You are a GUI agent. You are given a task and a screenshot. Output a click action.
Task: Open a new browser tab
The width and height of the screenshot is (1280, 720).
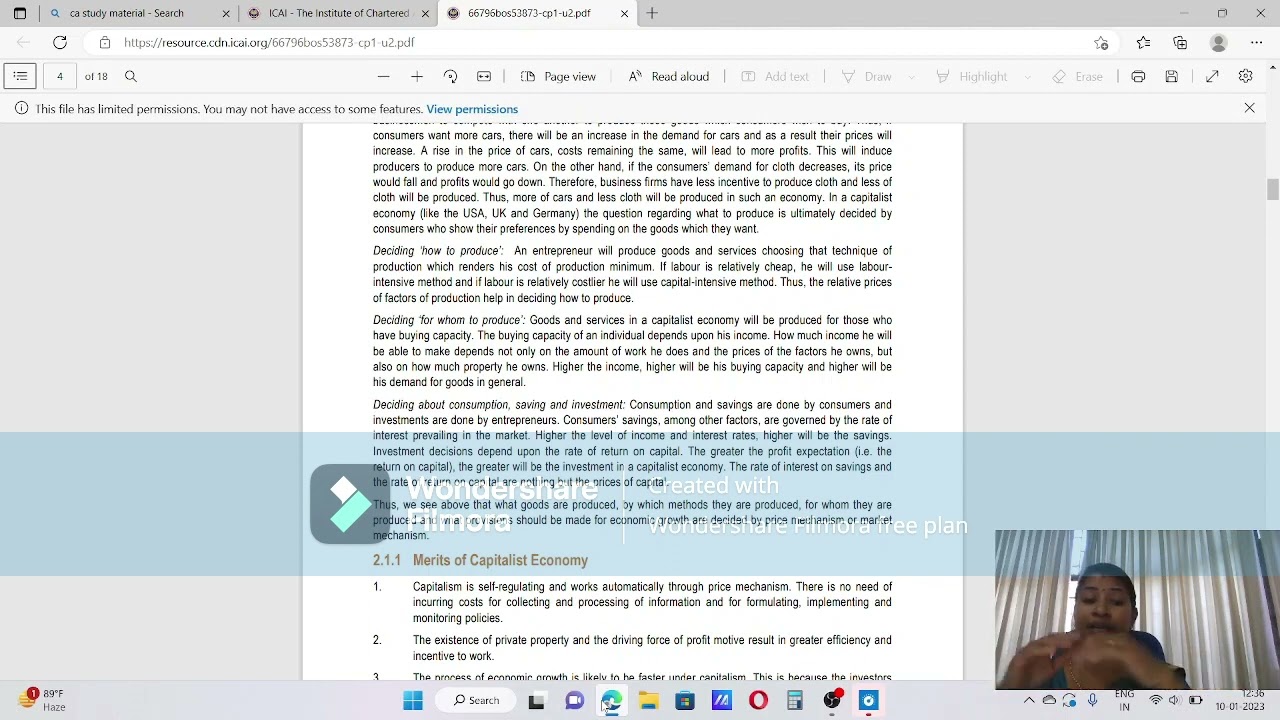click(652, 13)
